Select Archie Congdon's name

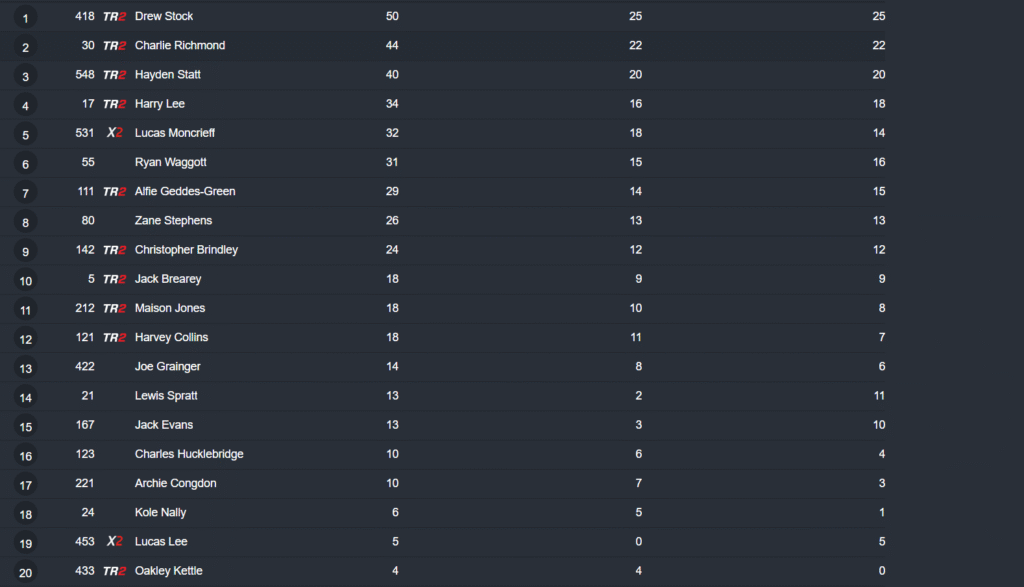[175, 484]
